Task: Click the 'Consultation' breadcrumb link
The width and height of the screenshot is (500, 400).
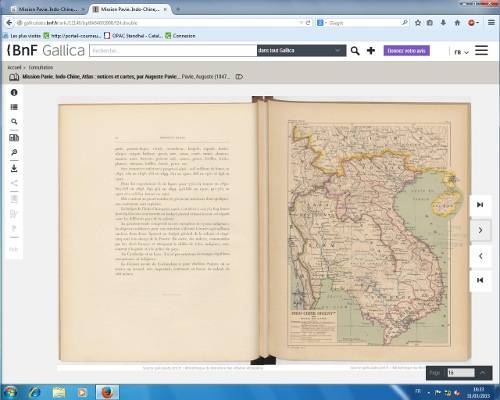Action: [41, 67]
